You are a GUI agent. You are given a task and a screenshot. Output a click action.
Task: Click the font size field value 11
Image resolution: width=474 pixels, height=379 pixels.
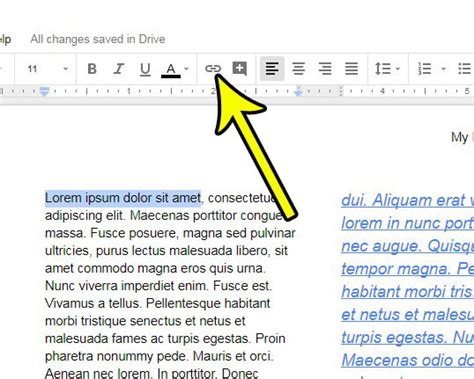tap(32, 69)
